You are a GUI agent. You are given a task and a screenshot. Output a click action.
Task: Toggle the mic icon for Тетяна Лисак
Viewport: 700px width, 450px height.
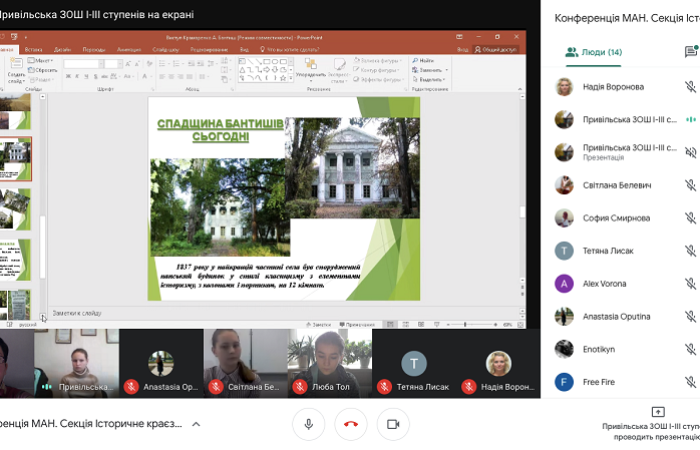click(x=690, y=250)
